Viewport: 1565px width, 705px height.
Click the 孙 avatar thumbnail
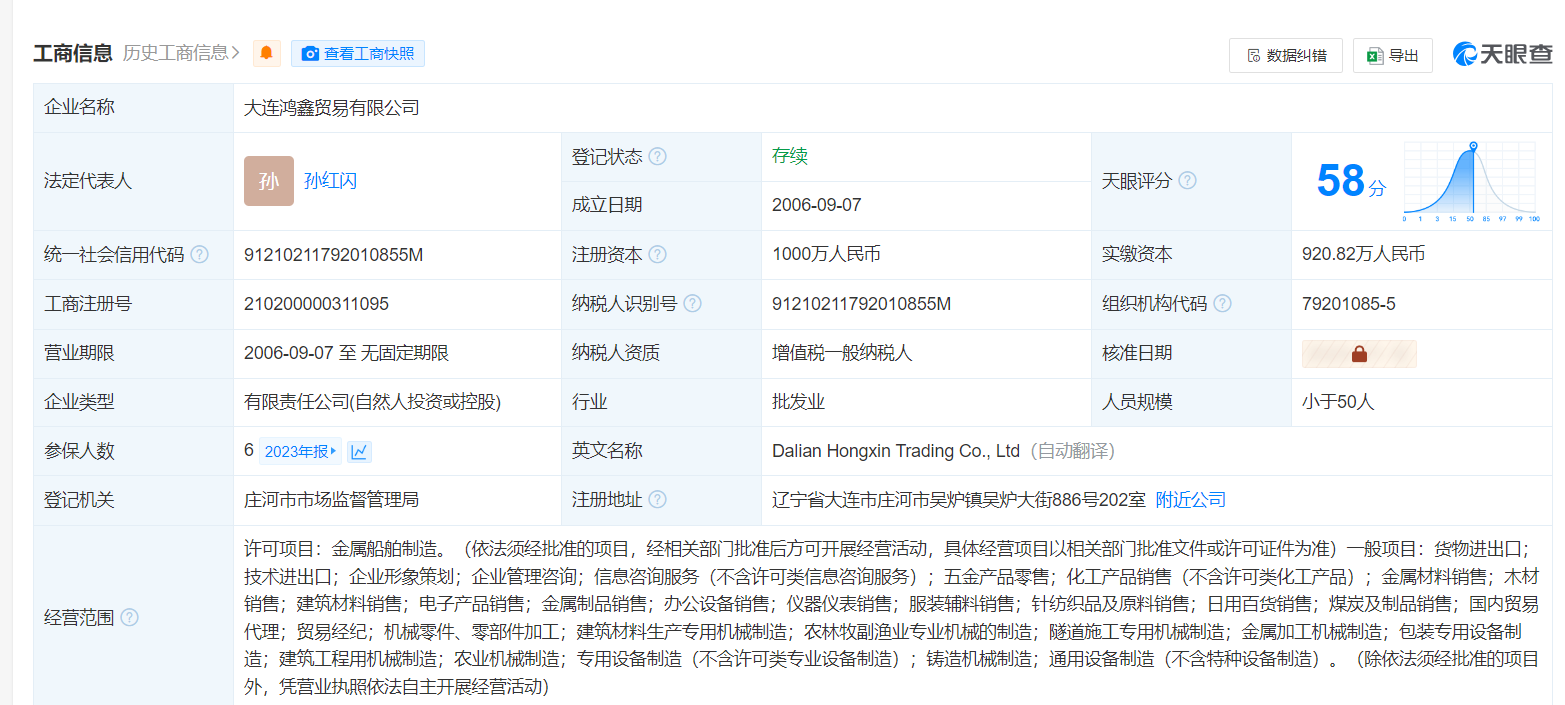(269, 181)
